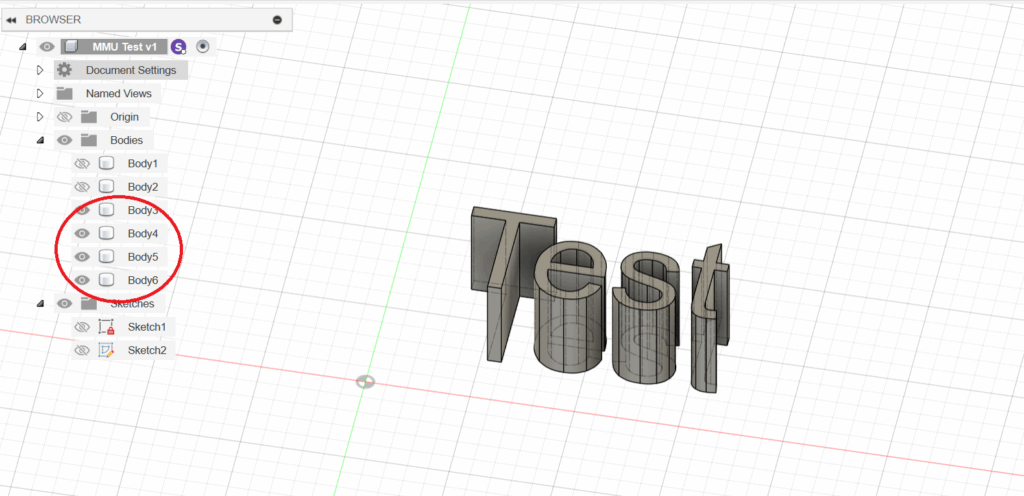Collapse the Sketches folder
1024x496 pixels.
pos(40,303)
